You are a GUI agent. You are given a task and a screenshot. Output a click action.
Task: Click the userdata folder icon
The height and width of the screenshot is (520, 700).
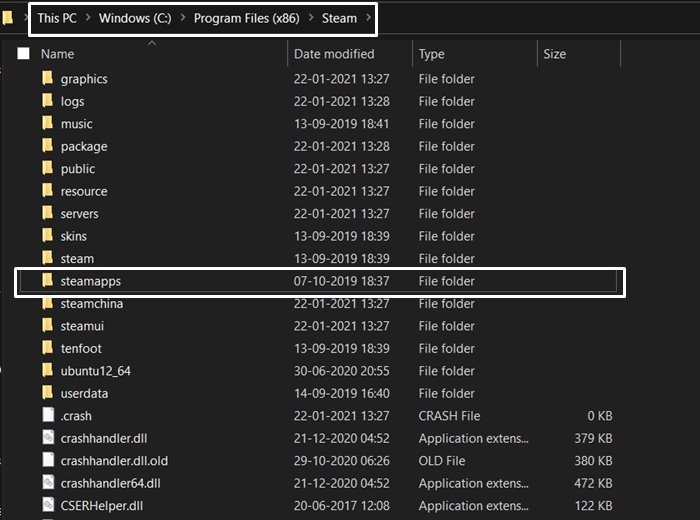47,392
